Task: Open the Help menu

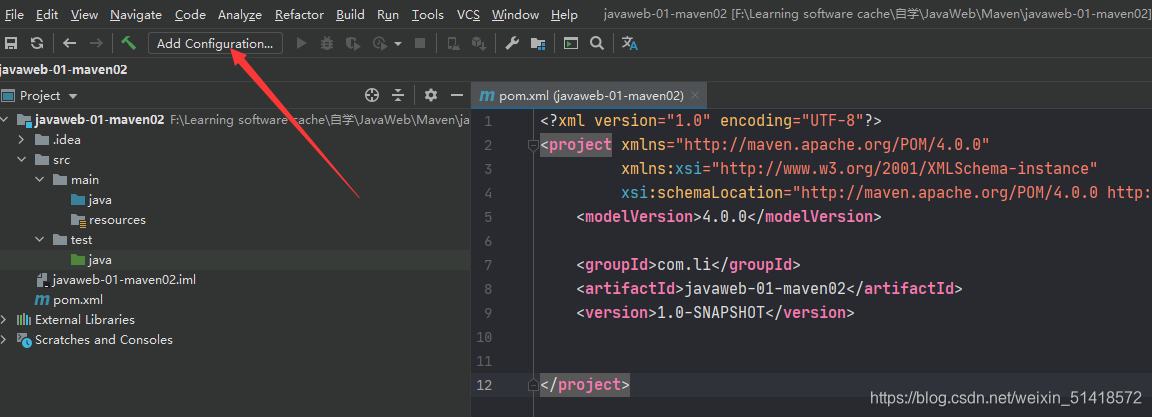Action: tap(564, 15)
